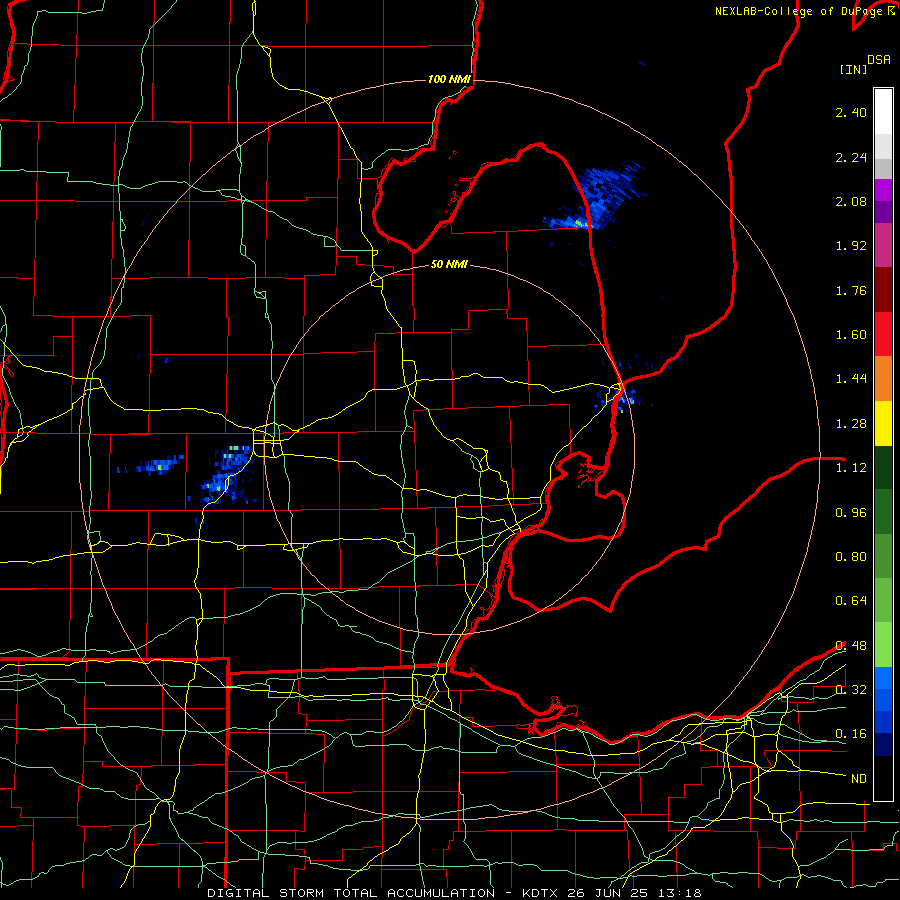The height and width of the screenshot is (900, 900).
Task: Click the elongated blue echo at far west
Action: (152, 464)
